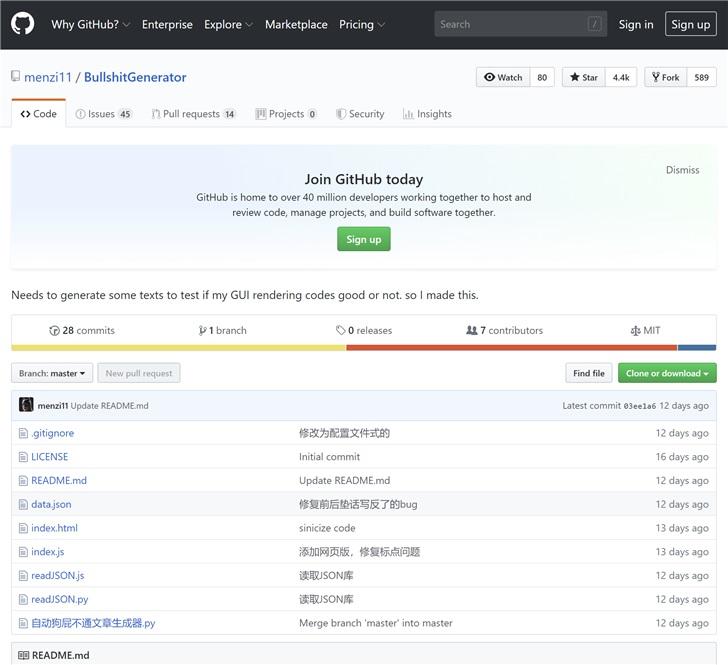Viewport: 728px width, 665px height.
Task: Expand the Why GitHub? menu
Action: point(91,25)
